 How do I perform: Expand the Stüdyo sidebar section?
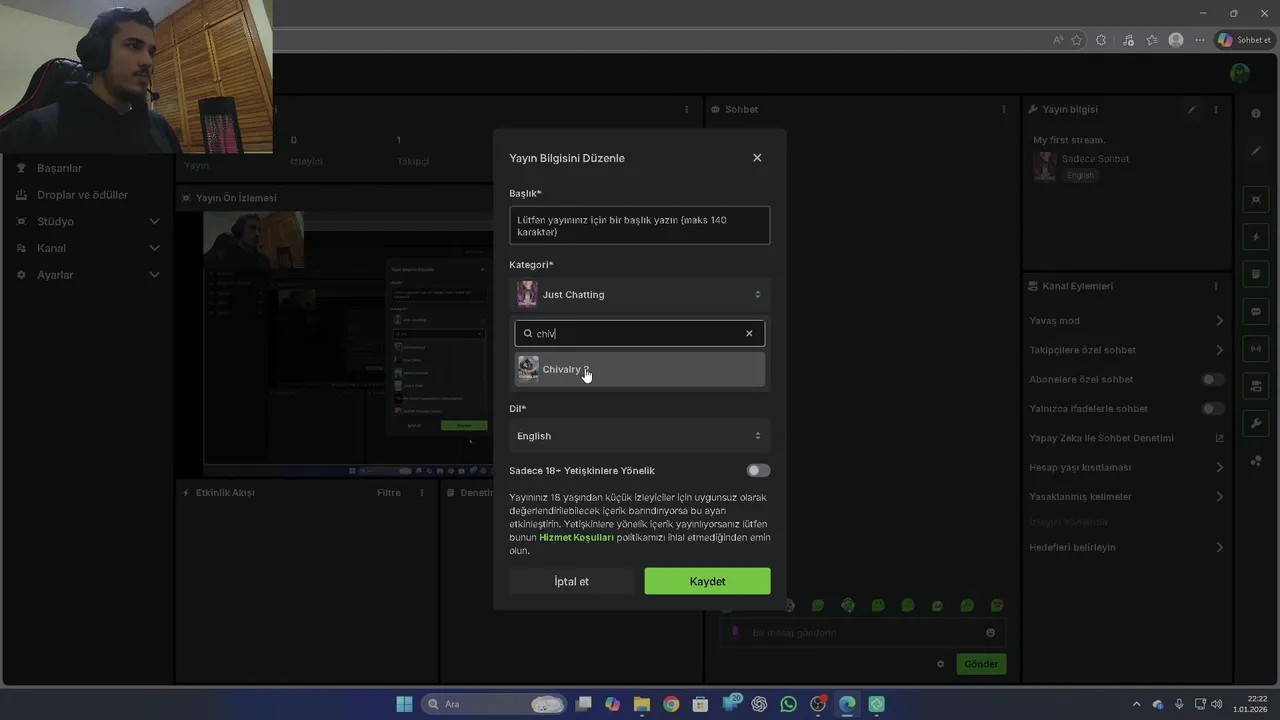coord(88,222)
